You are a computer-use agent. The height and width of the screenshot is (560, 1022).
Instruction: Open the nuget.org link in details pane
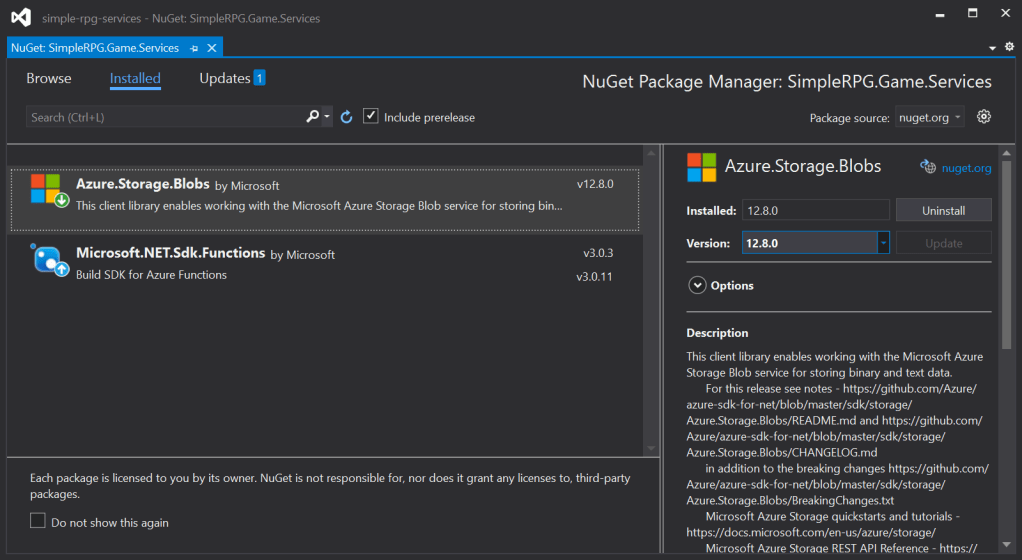966,168
